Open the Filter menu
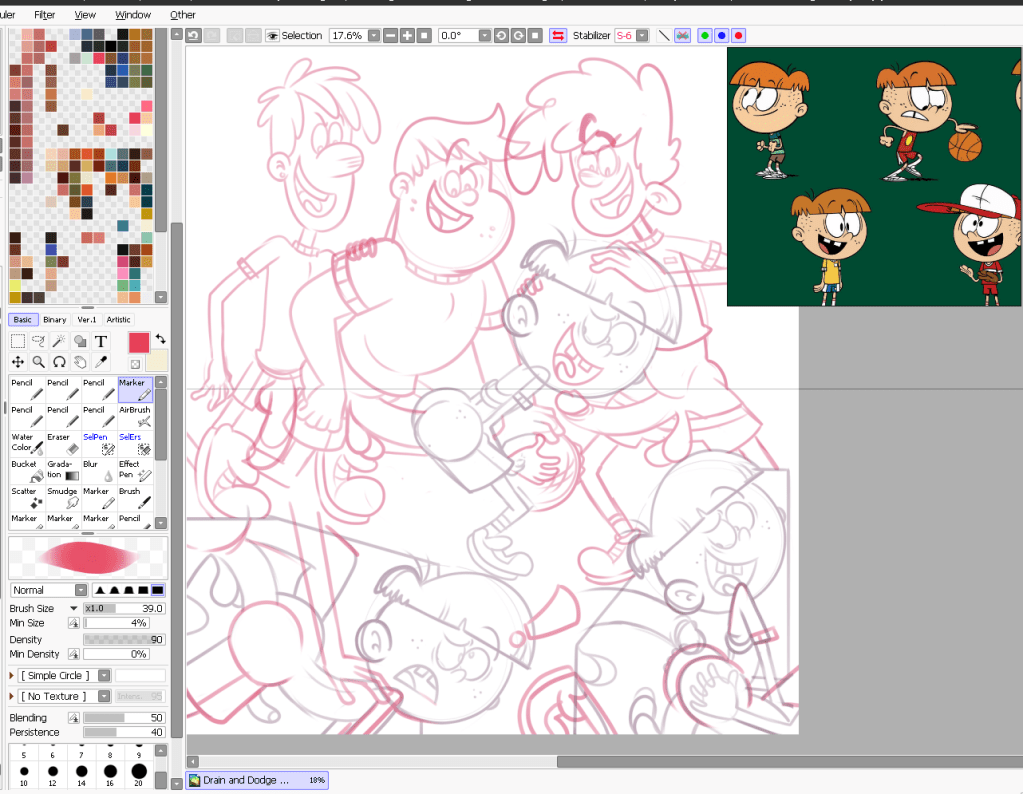Viewport: 1023px width, 794px height. tap(45, 15)
